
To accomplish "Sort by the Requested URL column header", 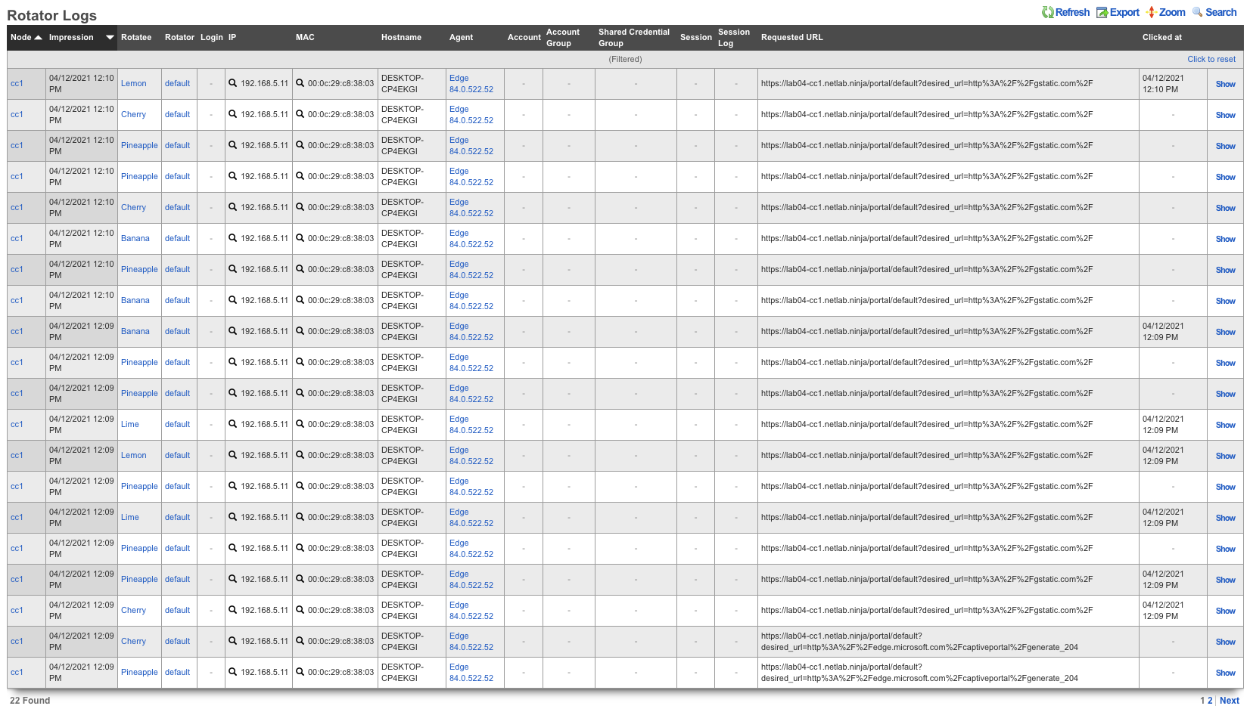I will point(792,38).
